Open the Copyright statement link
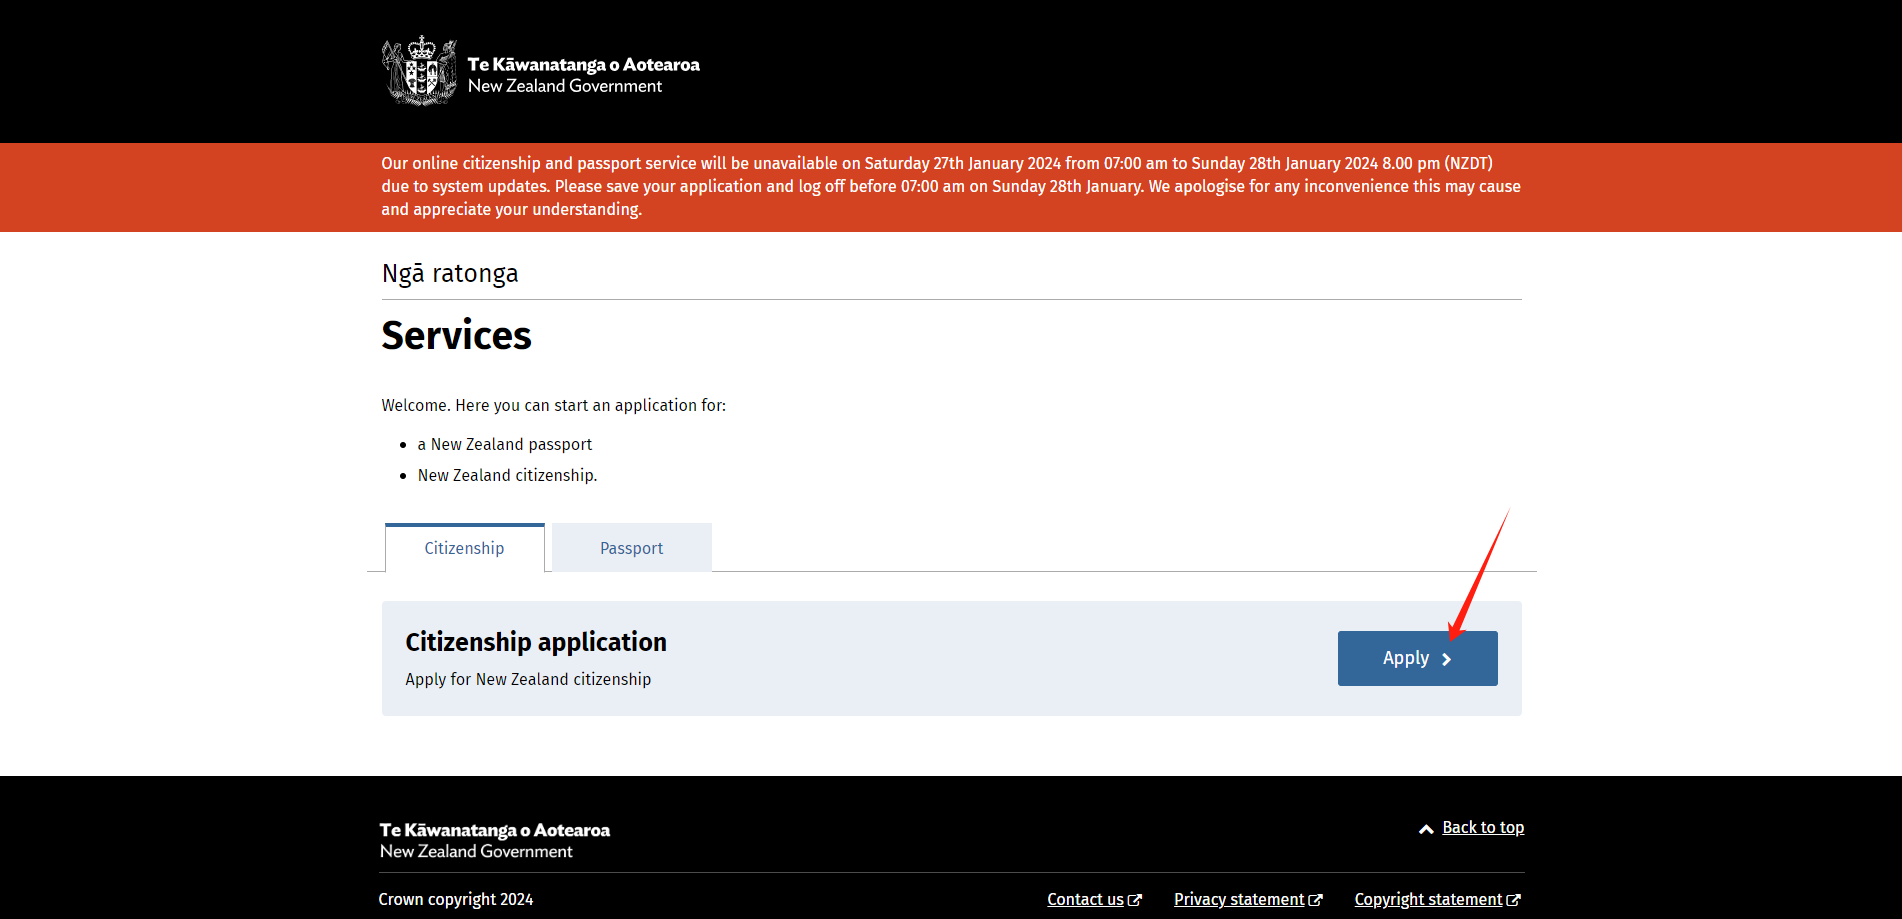Screen dimensions: 1902x919 coord(1428,899)
